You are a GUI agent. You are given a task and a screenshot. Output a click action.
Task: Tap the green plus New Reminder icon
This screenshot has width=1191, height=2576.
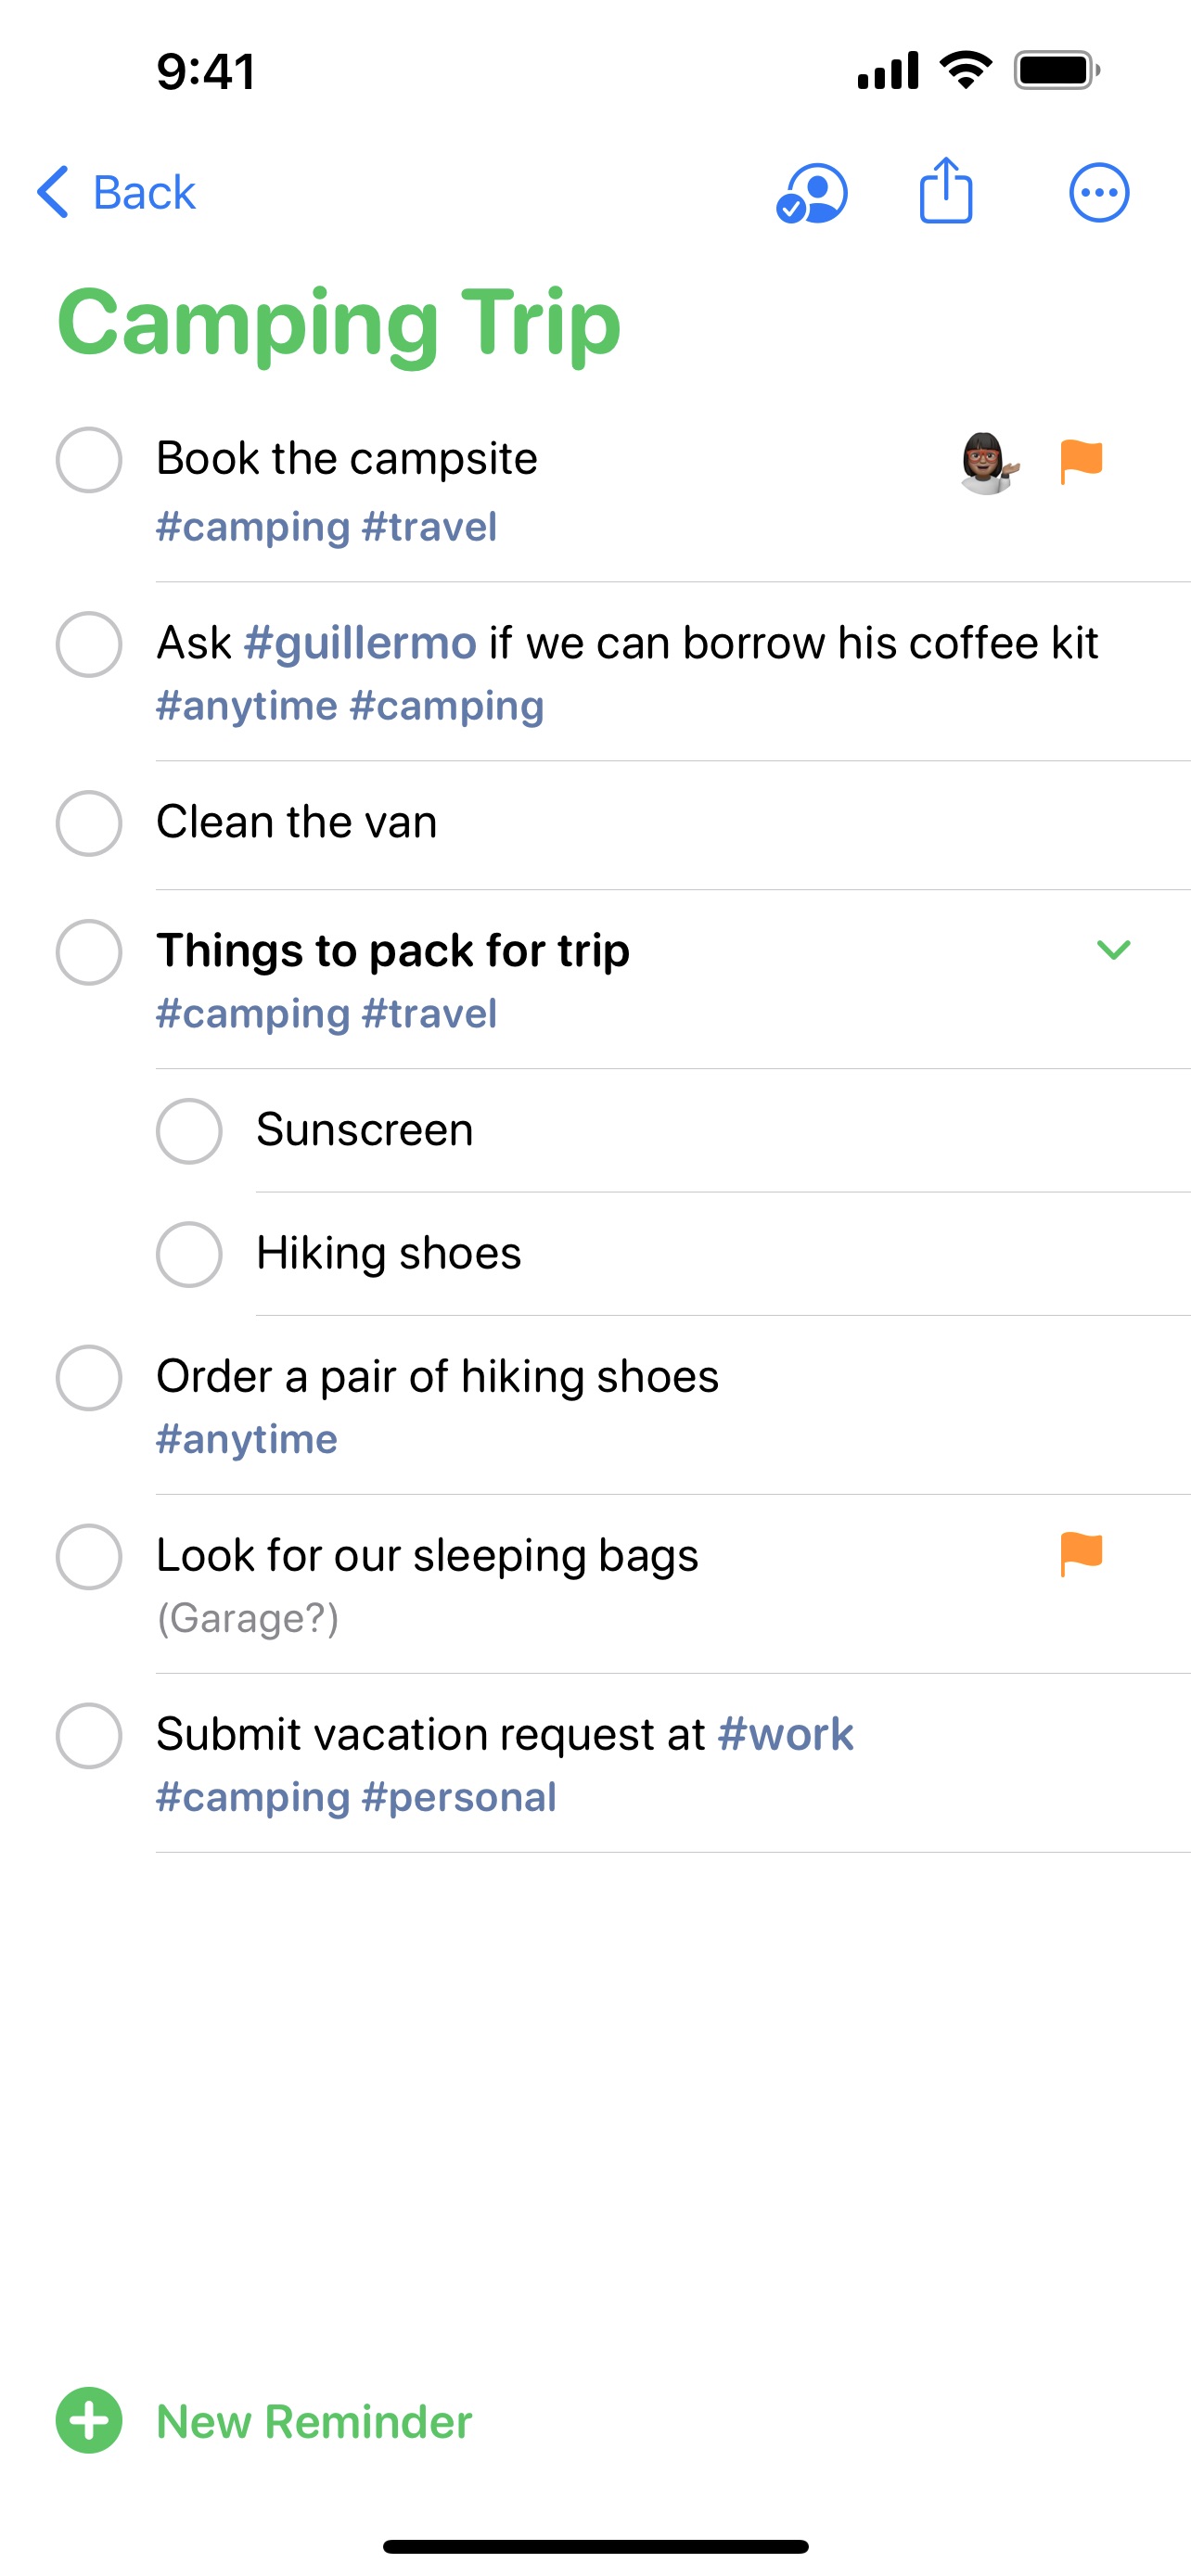coord(89,2420)
